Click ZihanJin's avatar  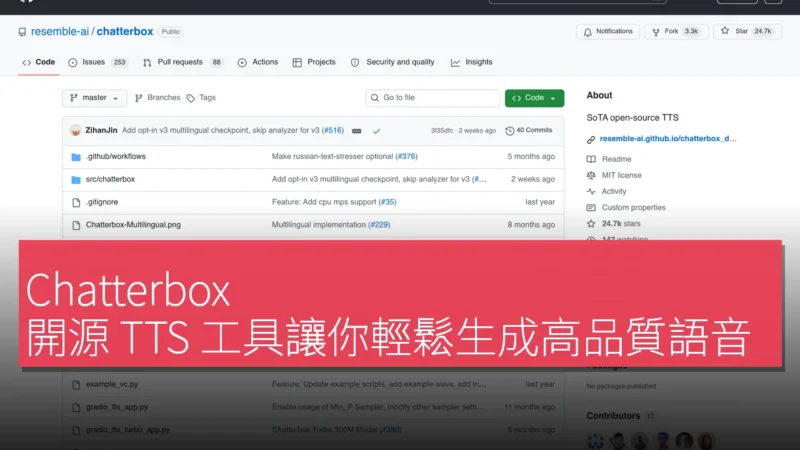76,131
